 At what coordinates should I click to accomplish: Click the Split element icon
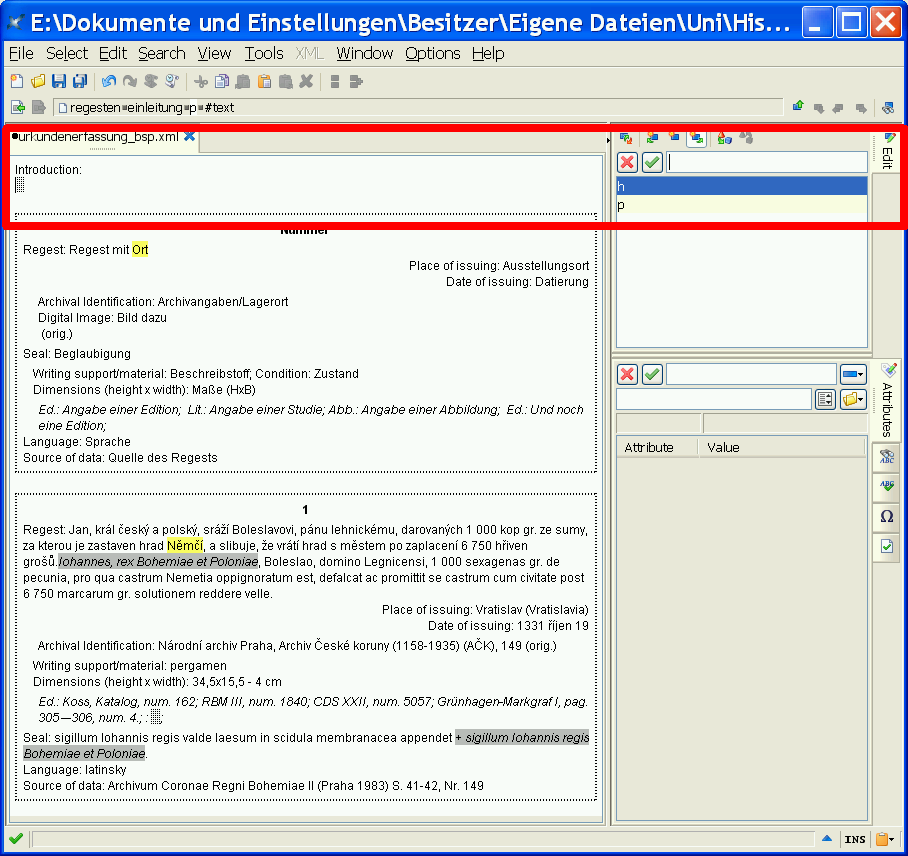click(x=335, y=82)
